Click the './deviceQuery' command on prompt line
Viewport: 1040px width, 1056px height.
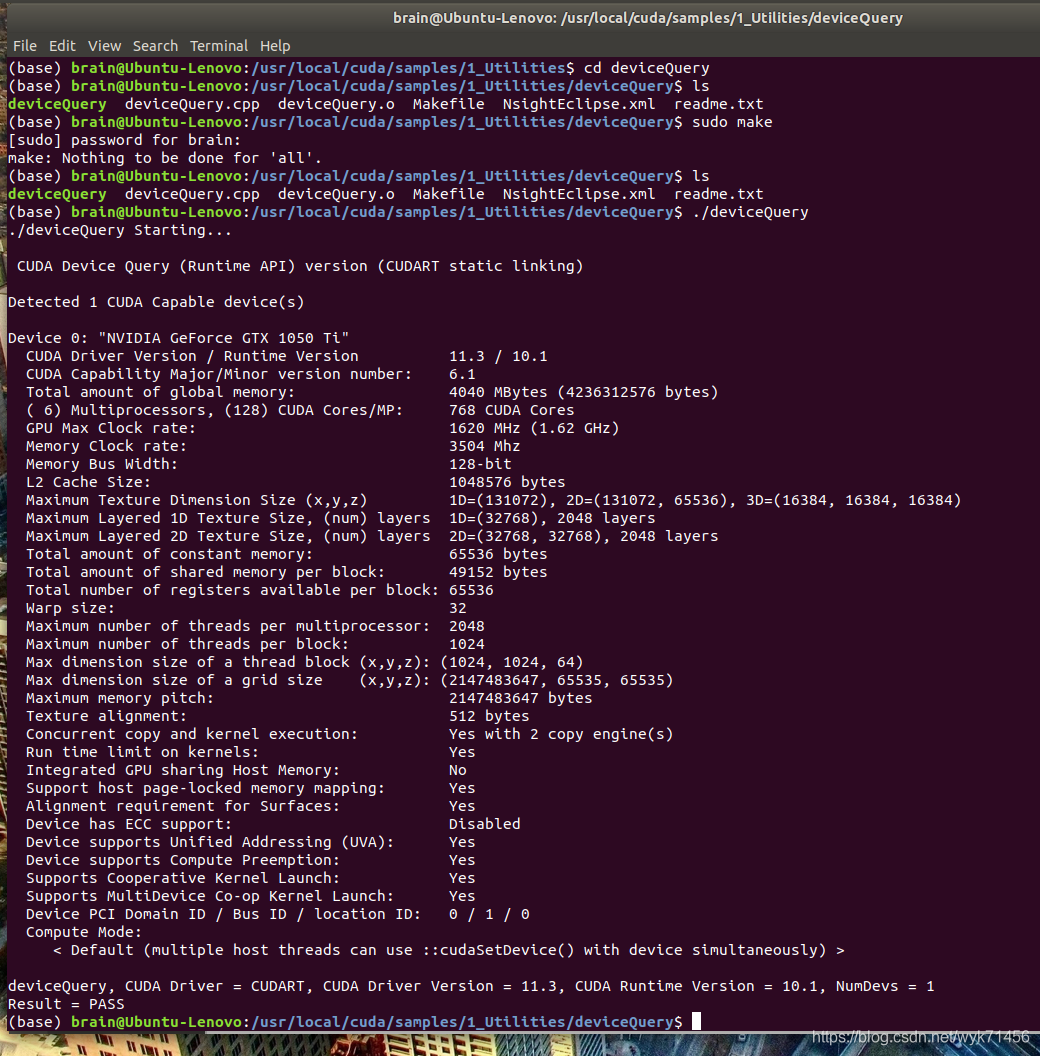pyautogui.click(x=750, y=212)
